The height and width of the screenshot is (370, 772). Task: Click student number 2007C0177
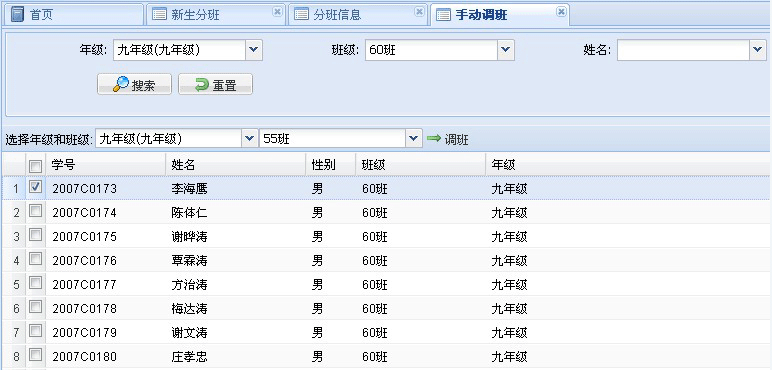[85, 285]
